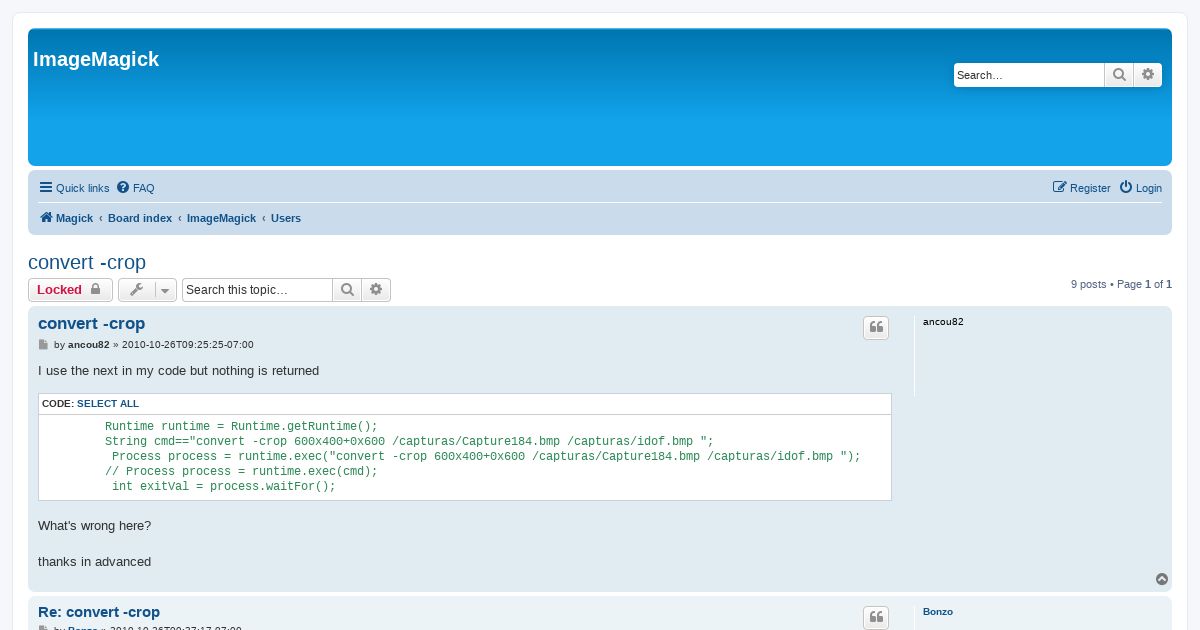Open ImageMagick breadcrumb link

click(x=222, y=218)
